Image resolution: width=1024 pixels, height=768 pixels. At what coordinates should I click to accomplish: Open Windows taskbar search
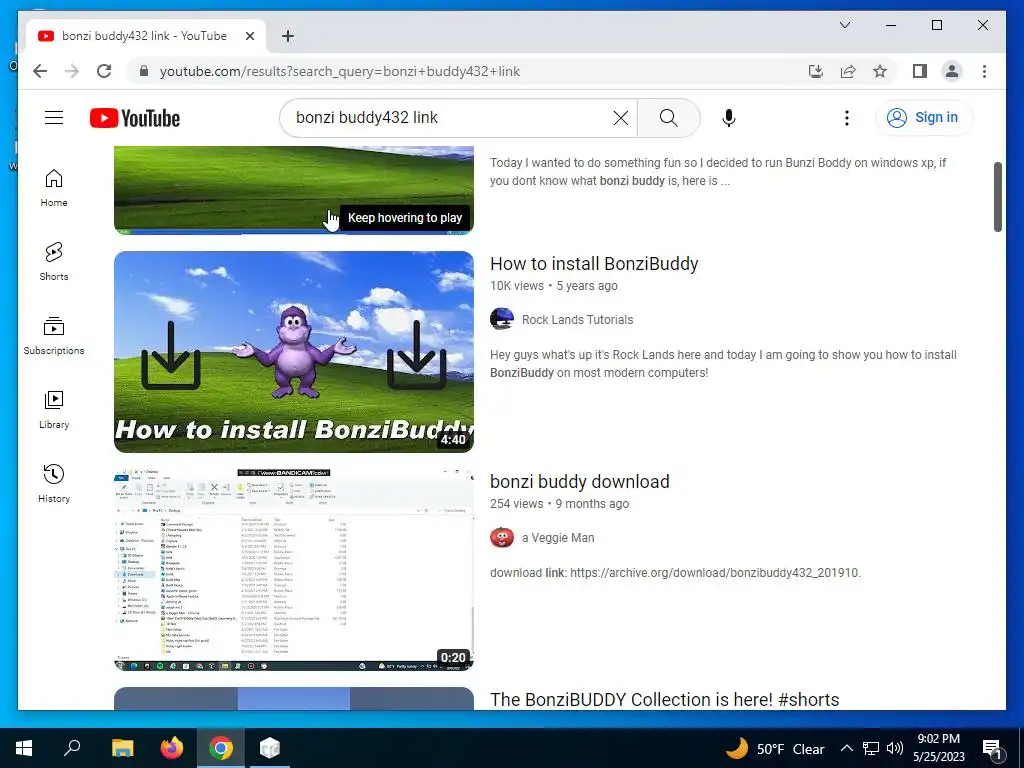(72, 748)
